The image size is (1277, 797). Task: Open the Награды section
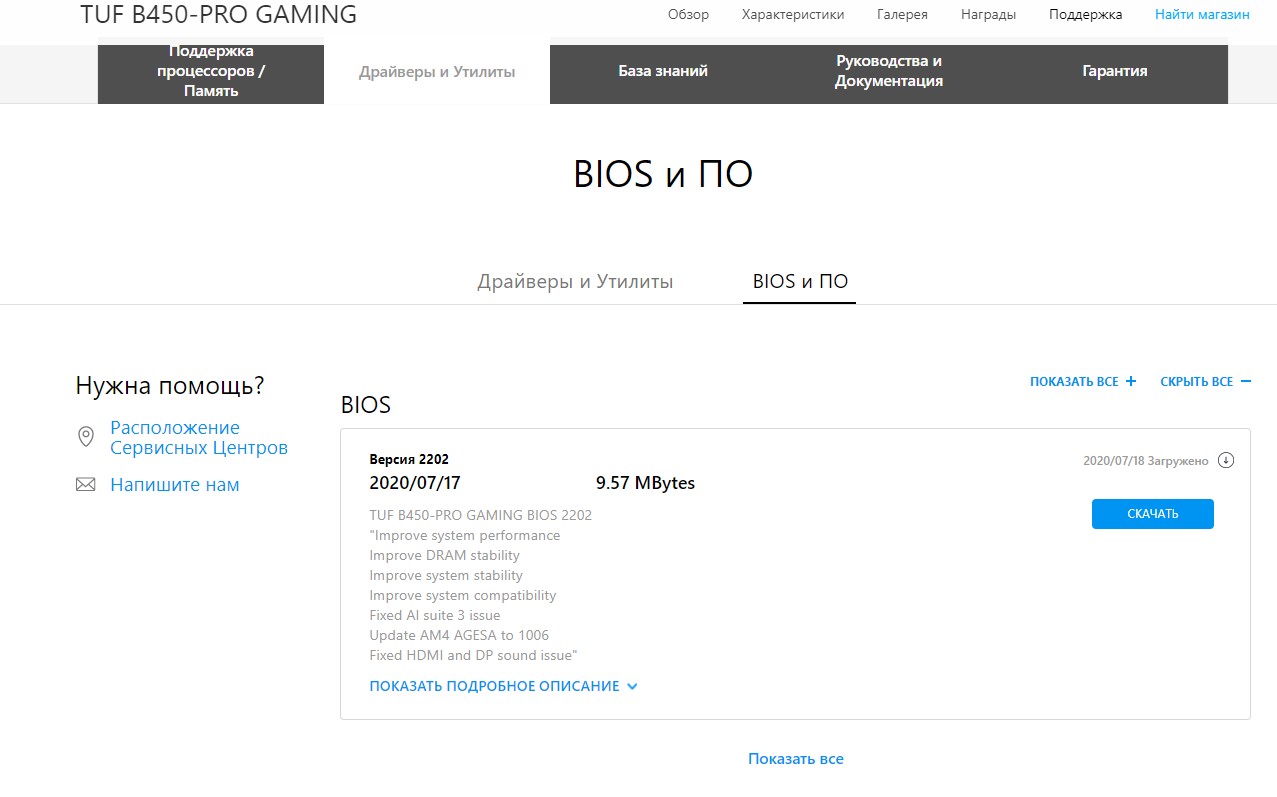point(988,14)
